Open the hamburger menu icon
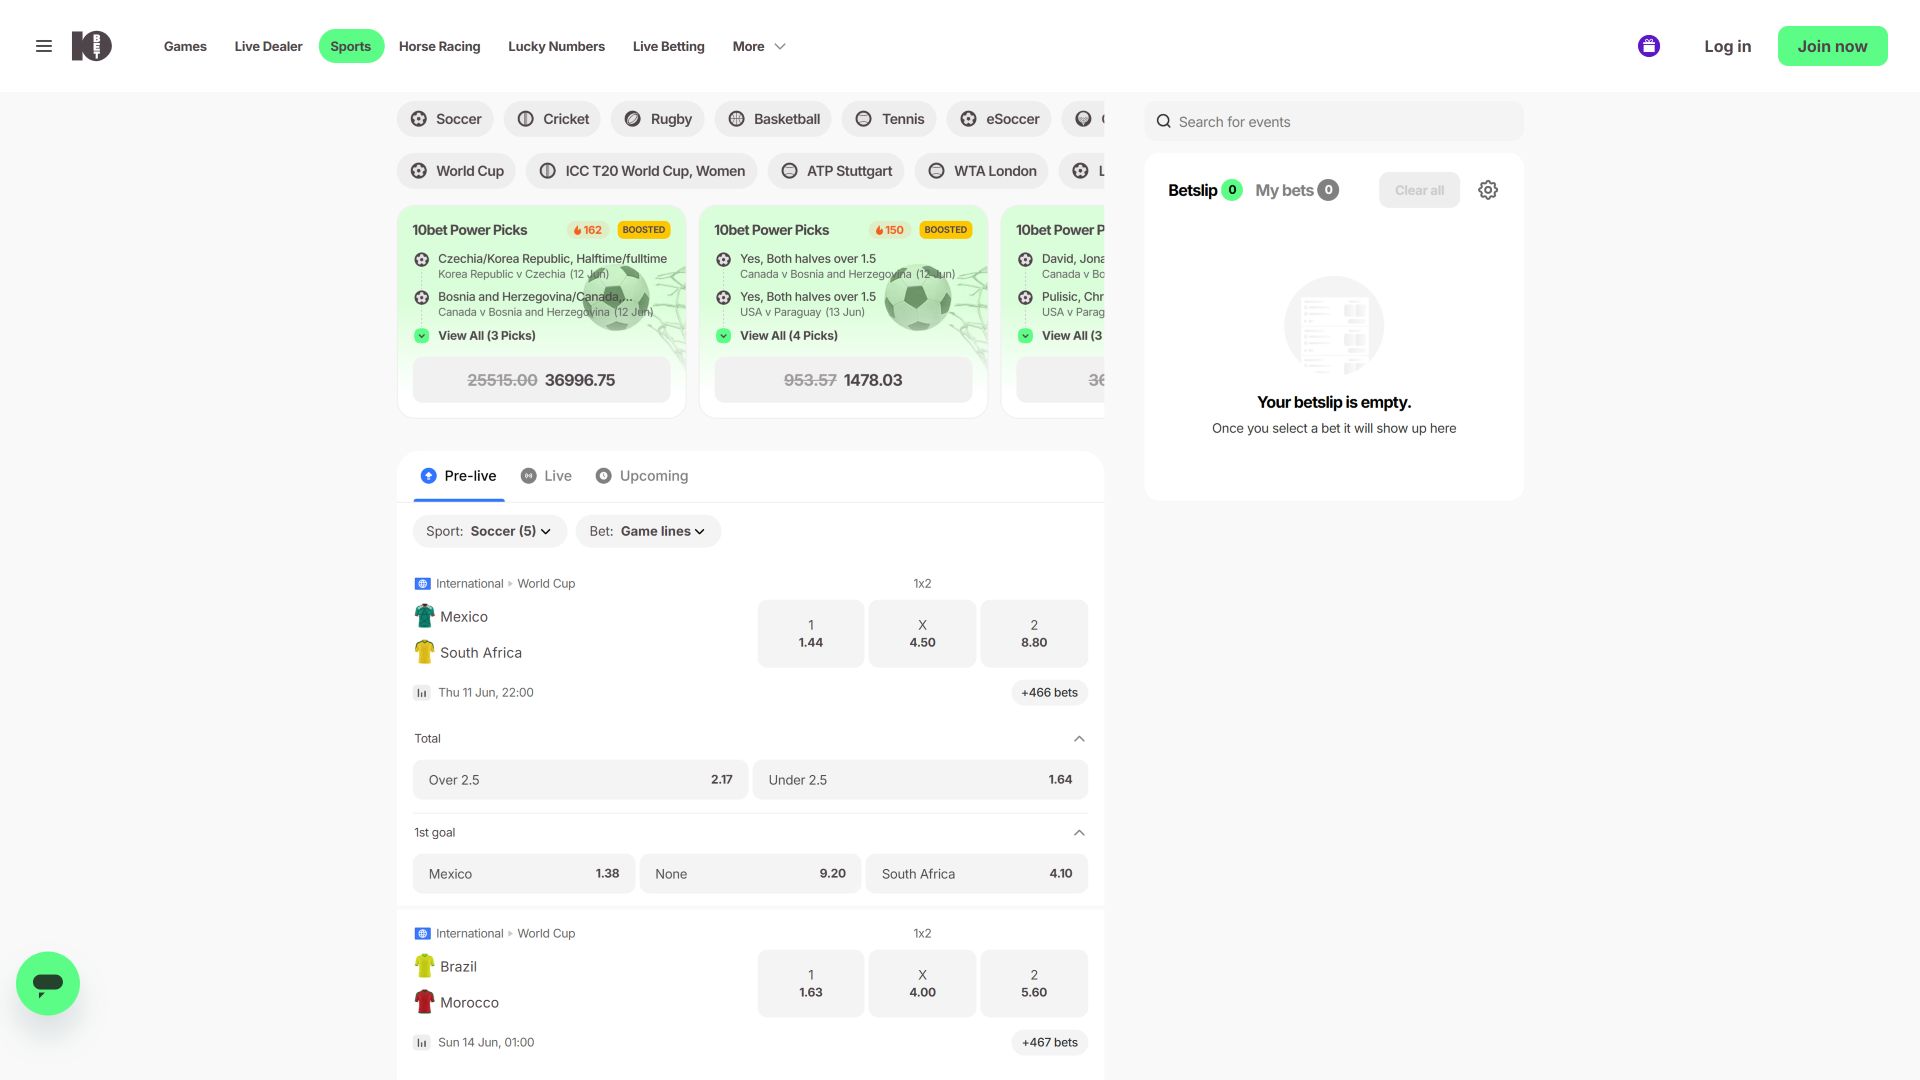Screen dimensions: 1920x1080 44,46
